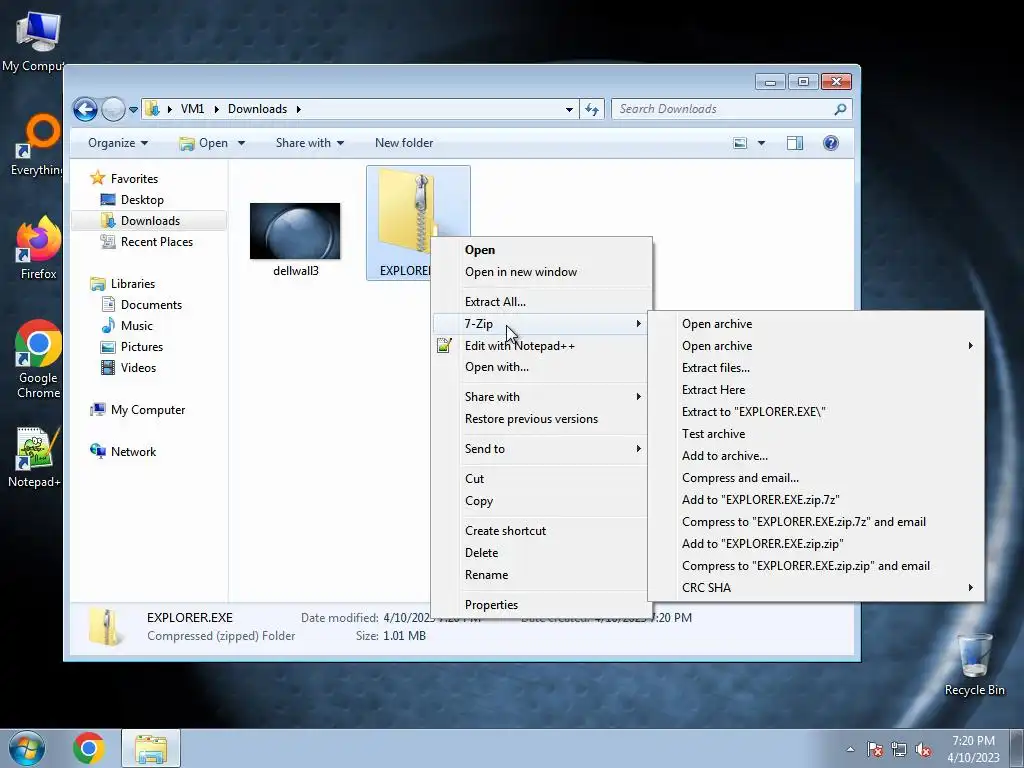The image size is (1024, 768).
Task: Choose Open in the context menu
Action: click(541, 250)
